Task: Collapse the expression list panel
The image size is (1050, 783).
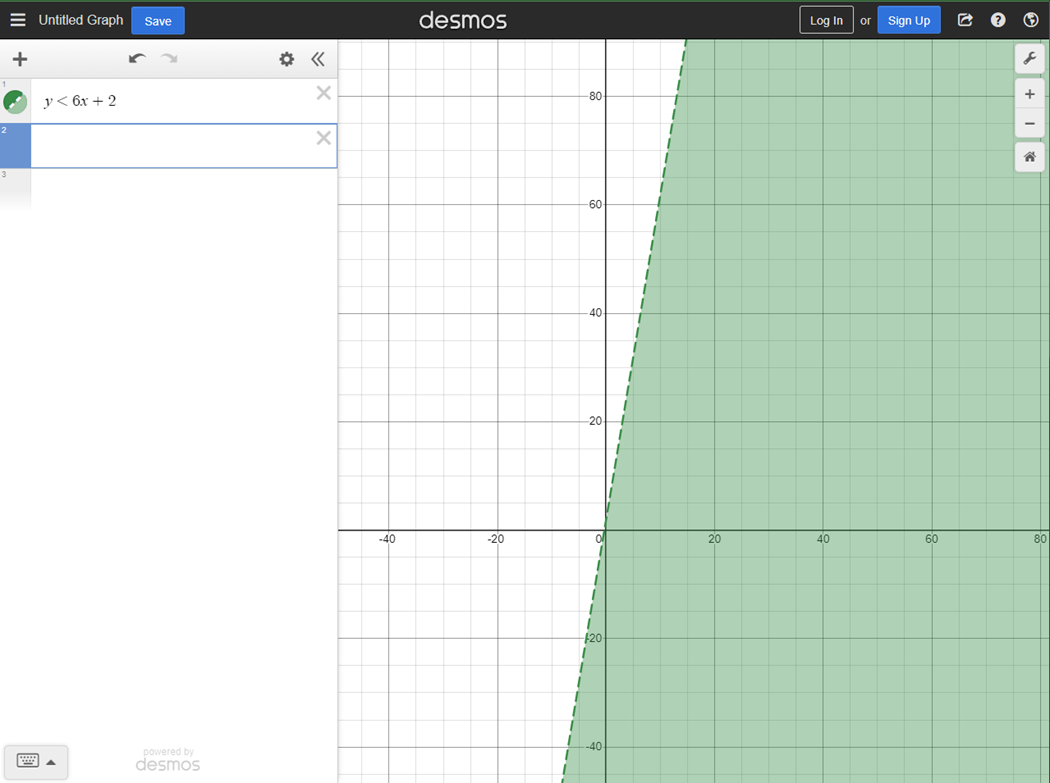Action: point(318,59)
